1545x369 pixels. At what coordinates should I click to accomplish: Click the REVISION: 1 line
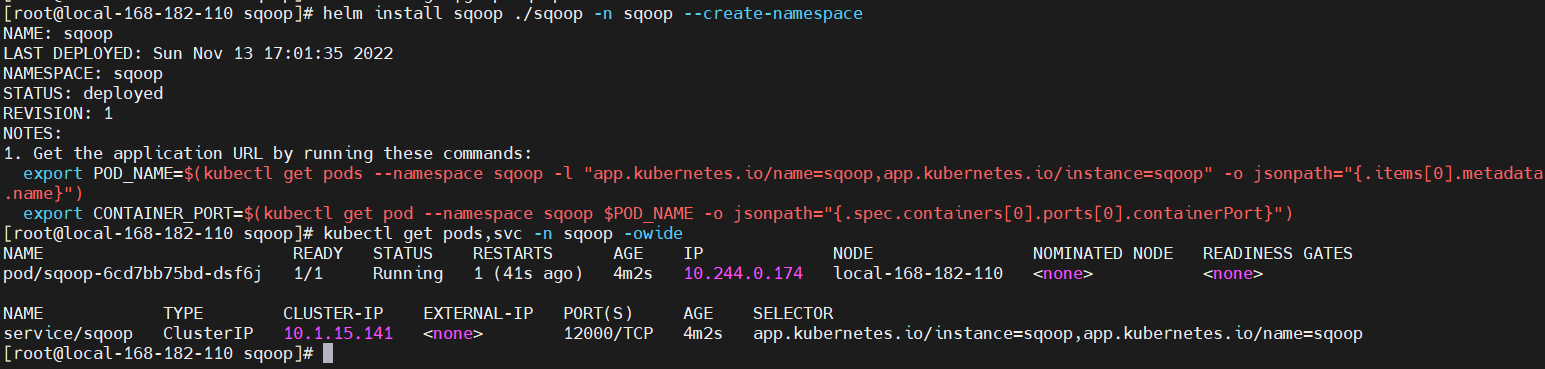tap(58, 113)
